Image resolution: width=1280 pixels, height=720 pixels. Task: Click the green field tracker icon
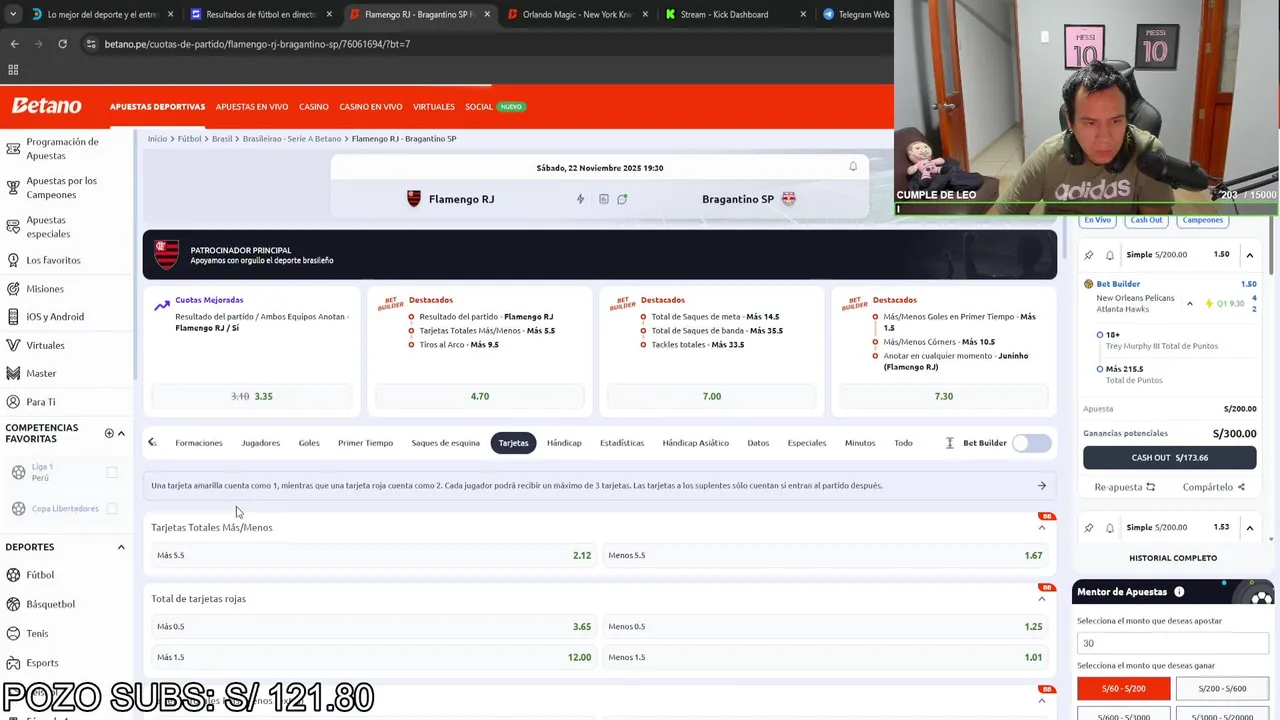click(x=622, y=199)
